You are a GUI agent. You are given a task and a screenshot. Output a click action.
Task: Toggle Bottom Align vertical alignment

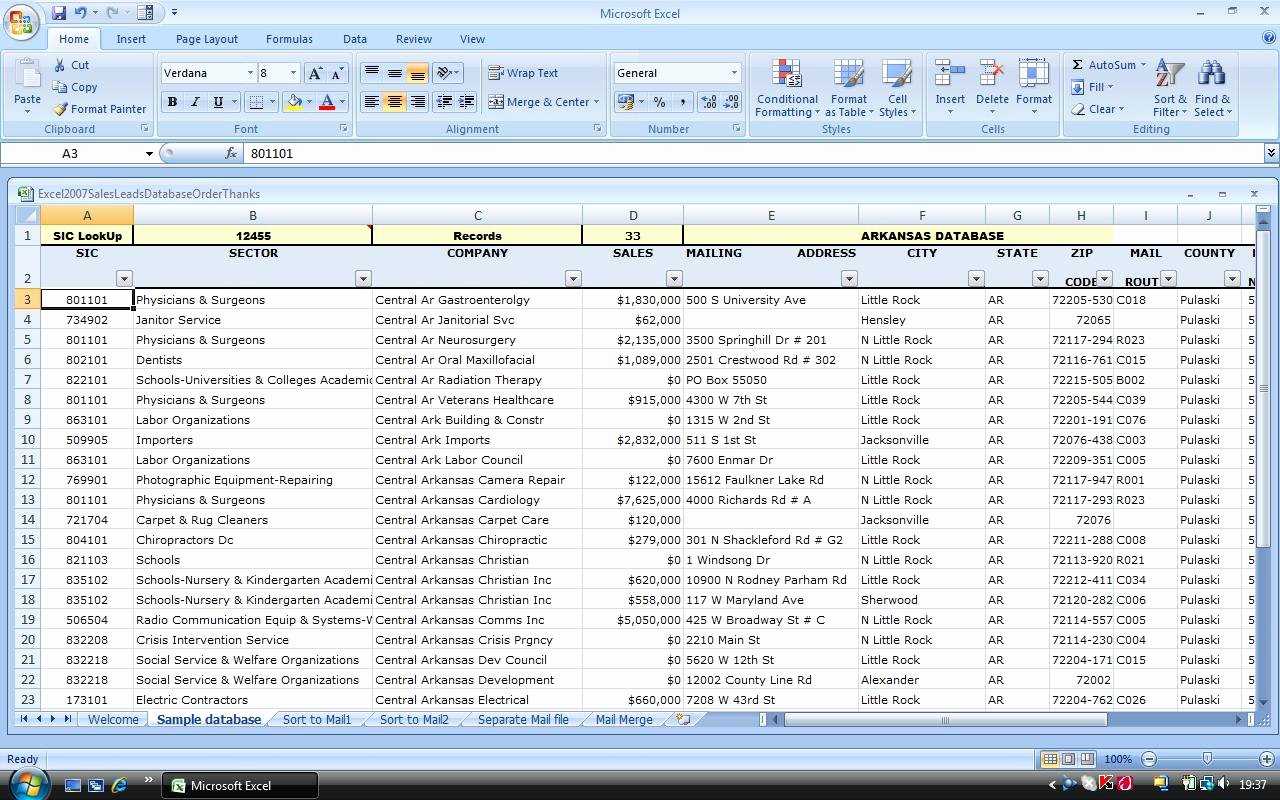417,73
